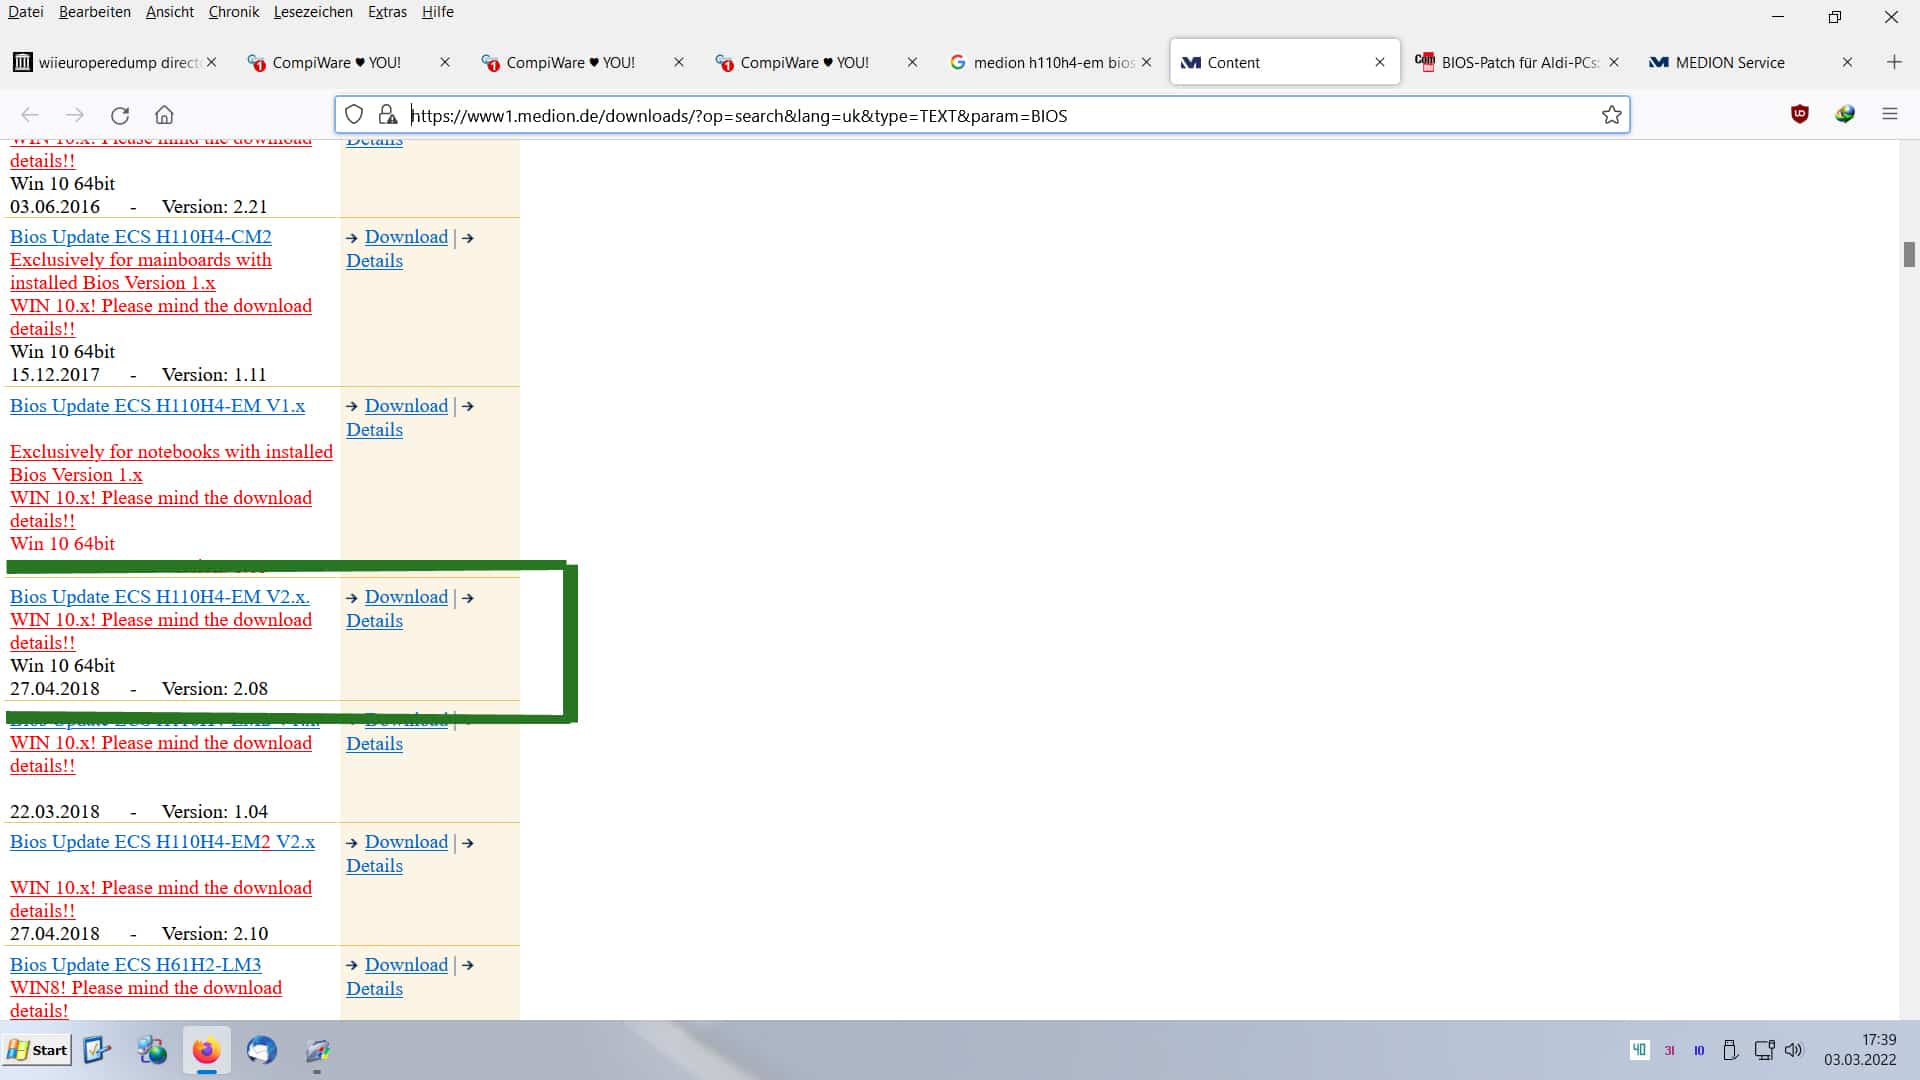
Task: Open Details for the ECS H110H4-CM2 update
Action: 374,261
